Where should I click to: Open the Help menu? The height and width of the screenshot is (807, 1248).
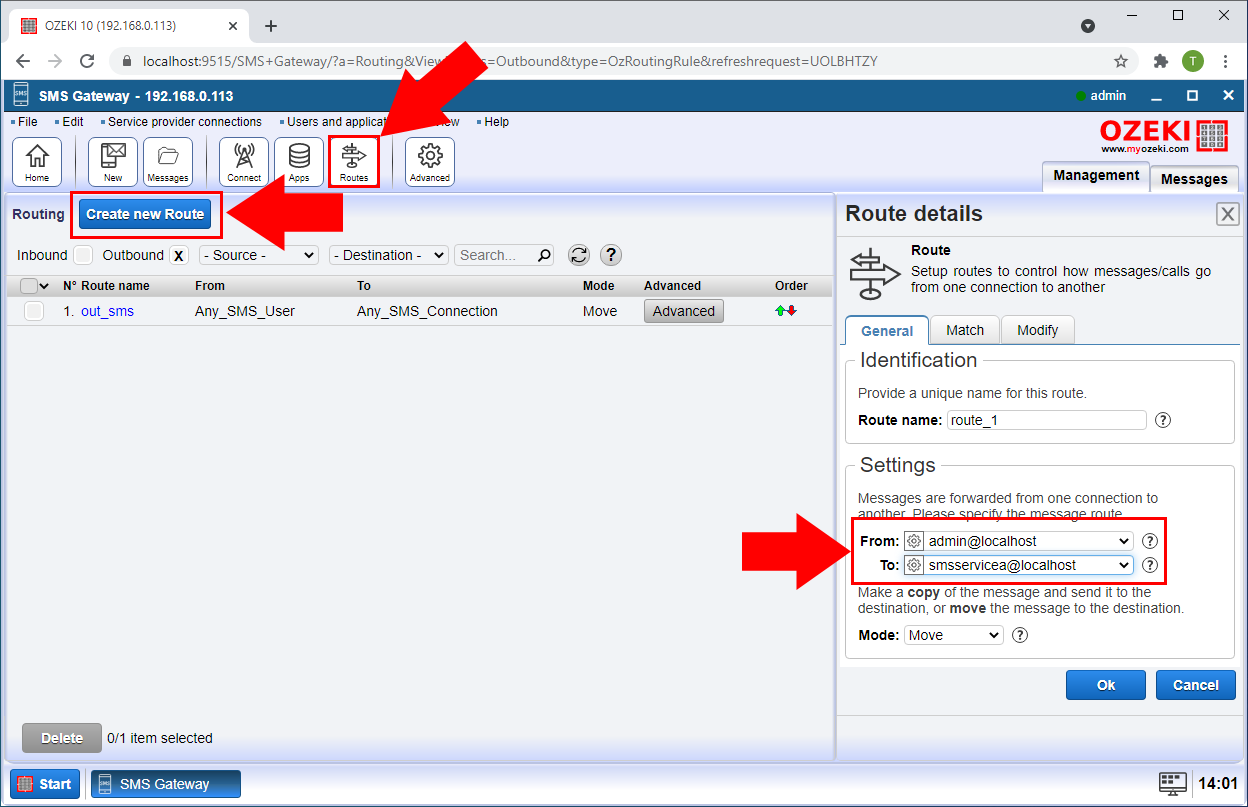(x=496, y=122)
